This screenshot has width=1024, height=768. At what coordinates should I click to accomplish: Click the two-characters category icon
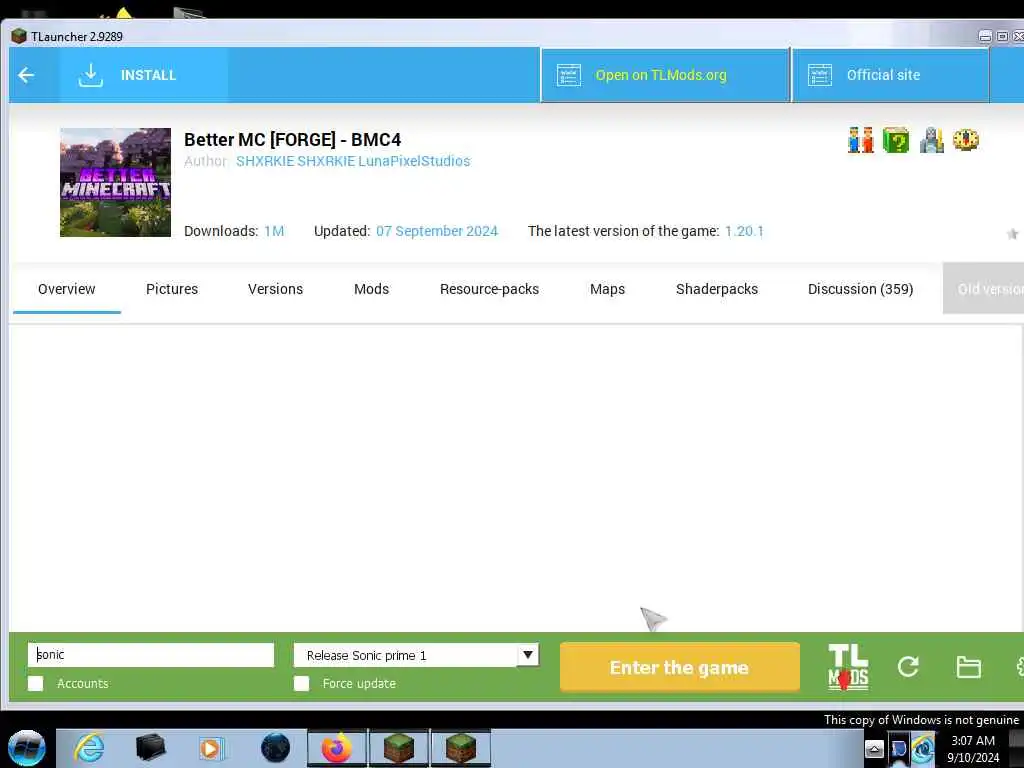click(x=861, y=140)
